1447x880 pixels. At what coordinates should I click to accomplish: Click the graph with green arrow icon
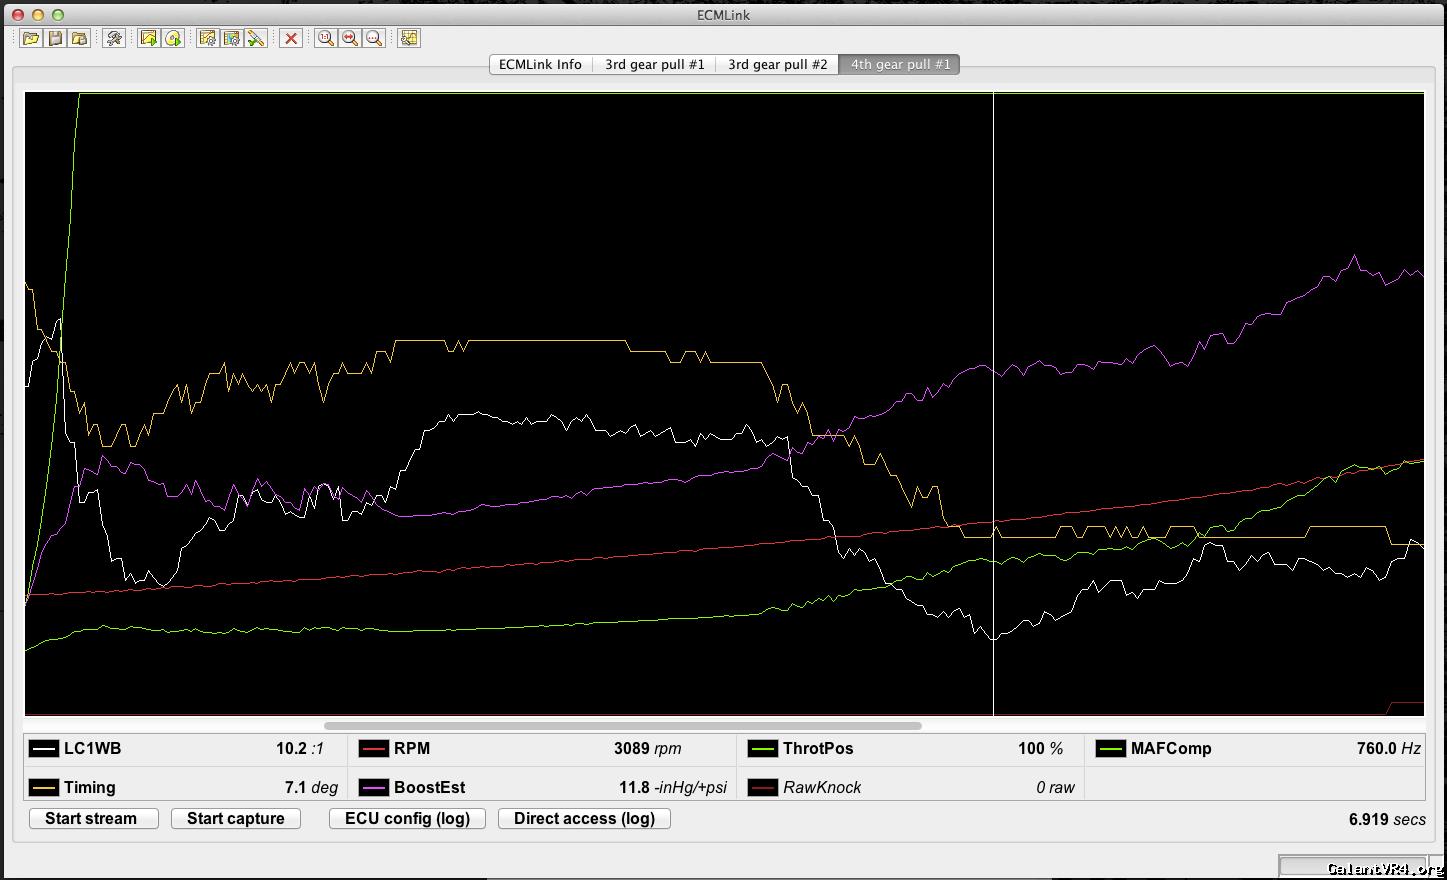(148, 38)
